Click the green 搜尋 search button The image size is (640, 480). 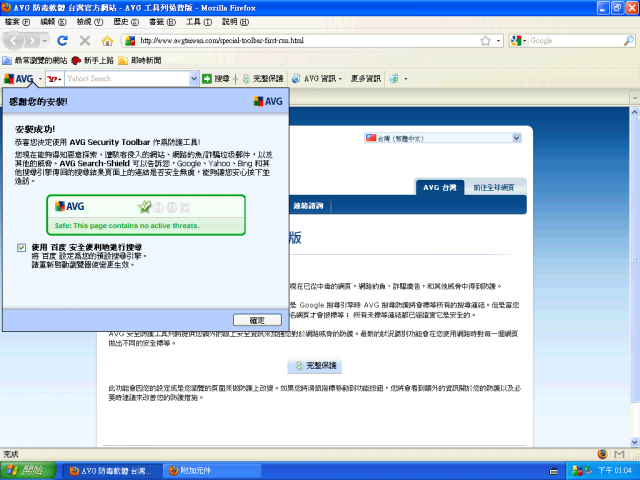(216, 79)
